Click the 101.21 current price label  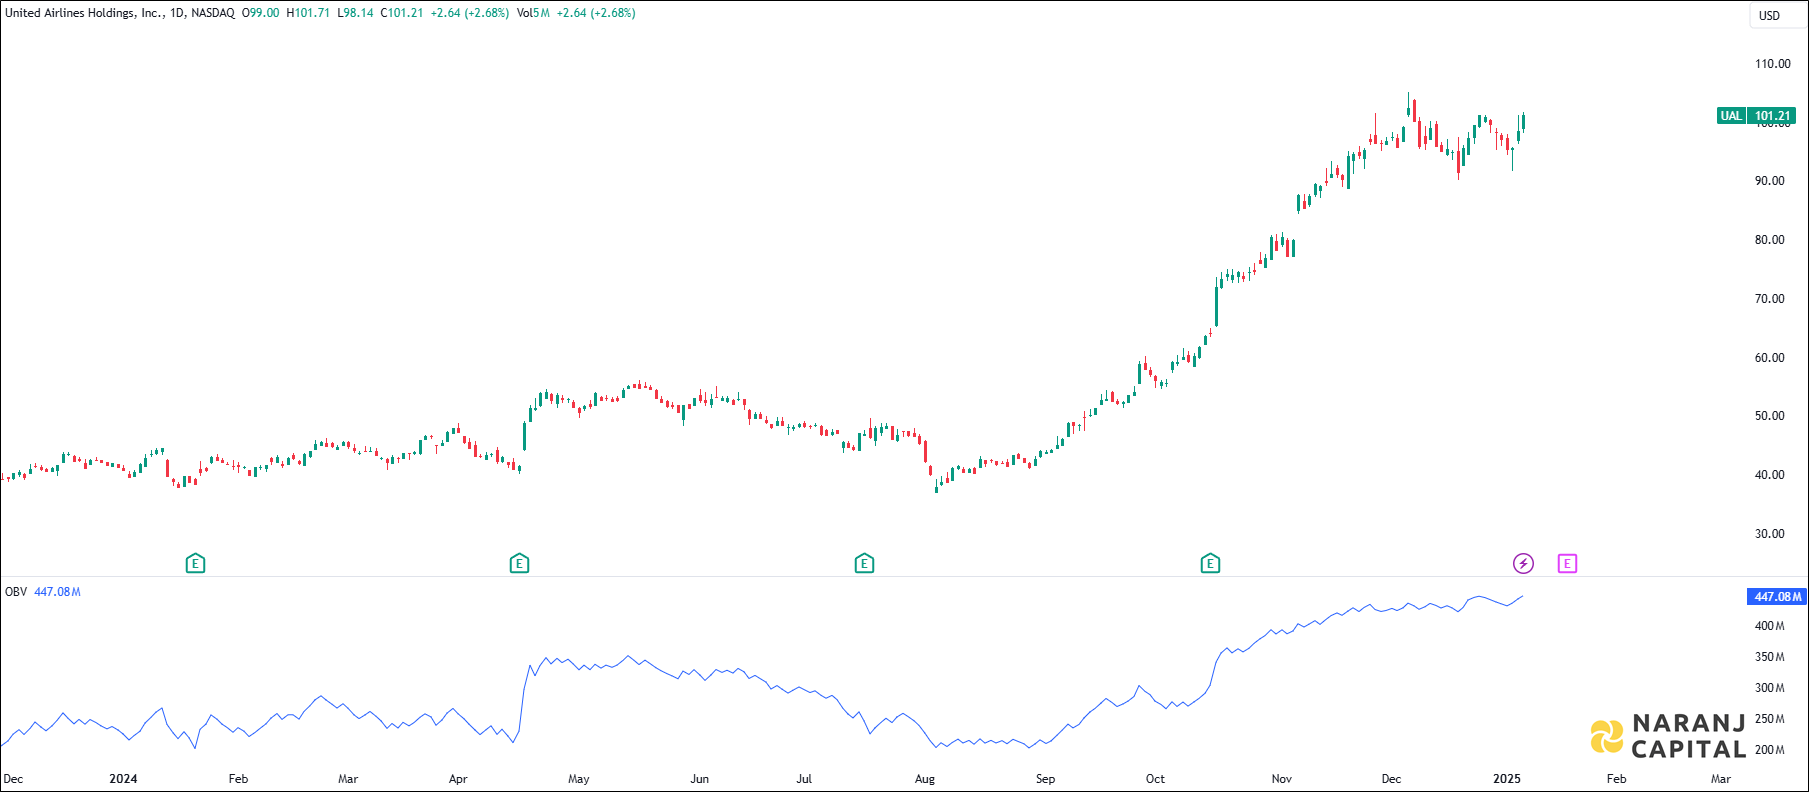tap(1773, 116)
